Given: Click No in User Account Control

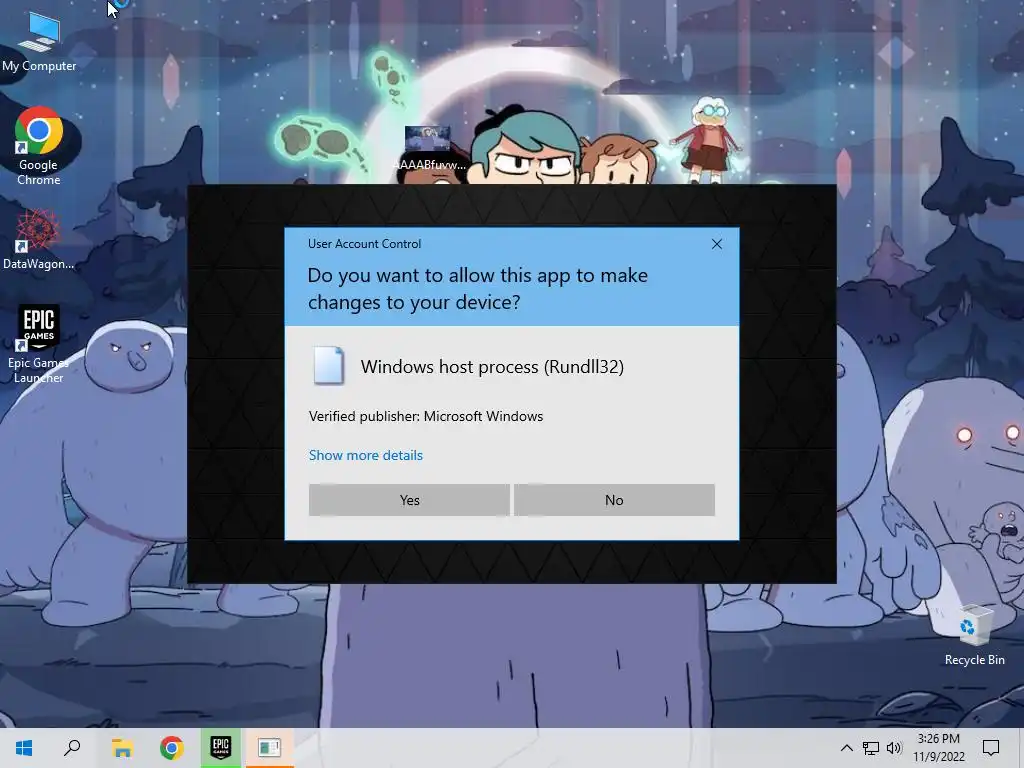Looking at the screenshot, I should point(614,500).
